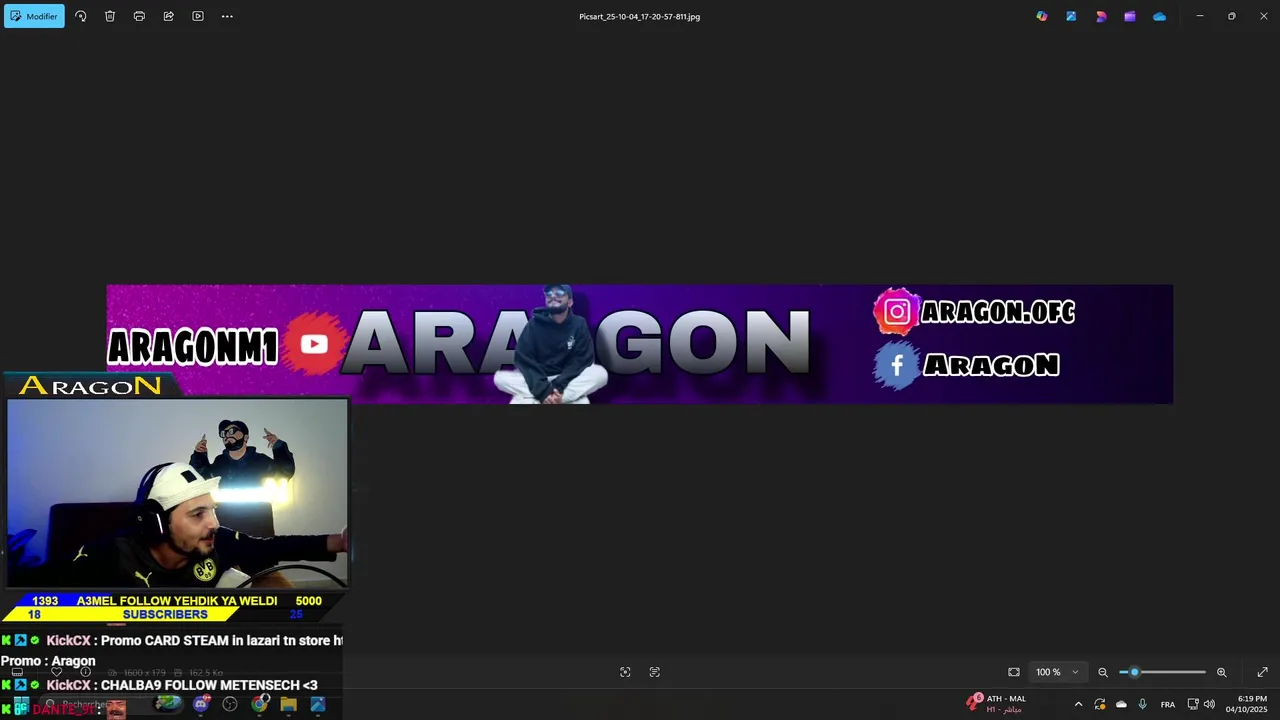
Task: Open the Copilot icon in the title bar
Action: click(1042, 16)
